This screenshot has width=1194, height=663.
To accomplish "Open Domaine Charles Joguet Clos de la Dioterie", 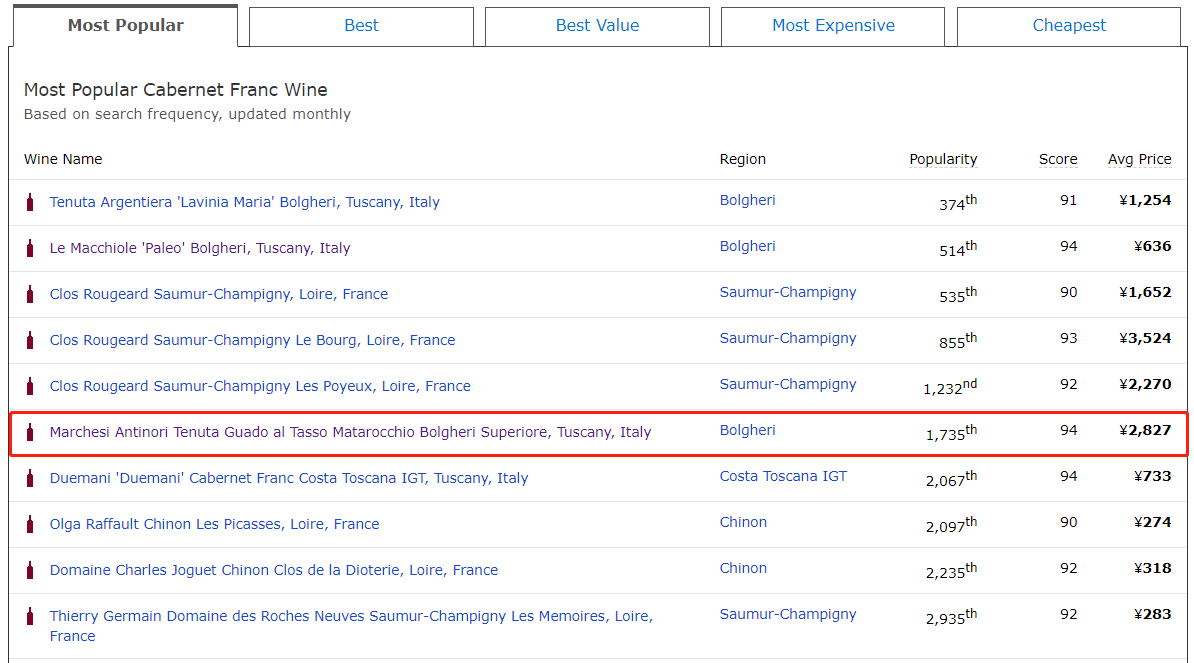I will pyautogui.click(x=273, y=570).
